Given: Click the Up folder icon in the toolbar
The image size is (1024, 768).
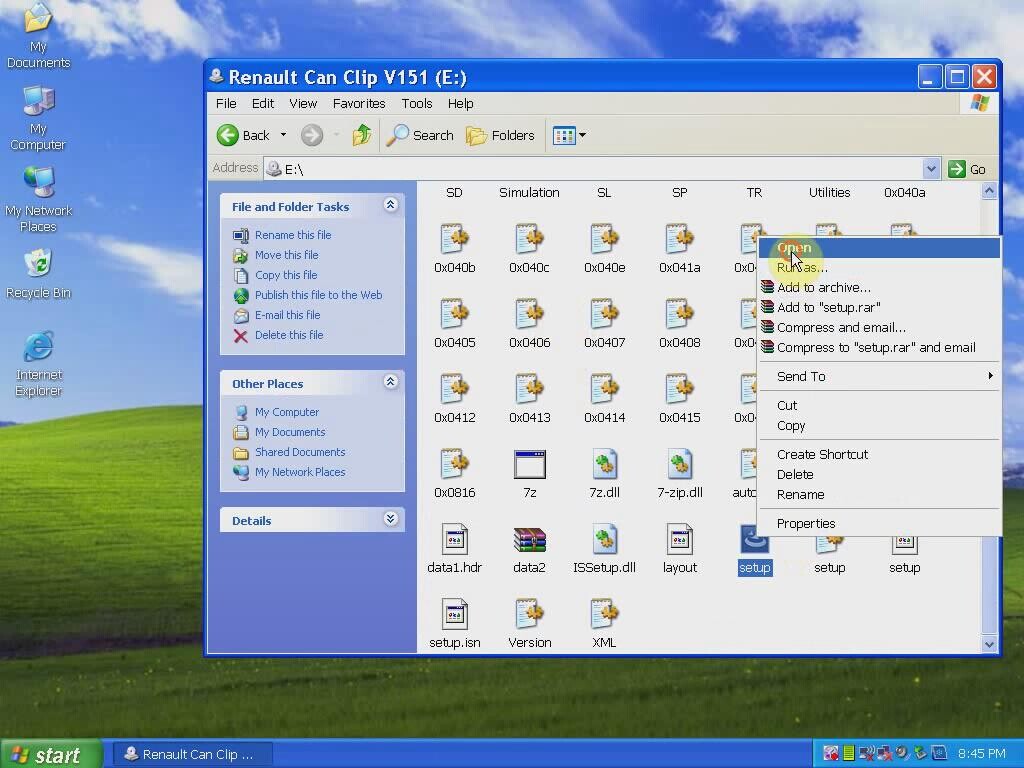Looking at the screenshot, I should coord(360,135).
